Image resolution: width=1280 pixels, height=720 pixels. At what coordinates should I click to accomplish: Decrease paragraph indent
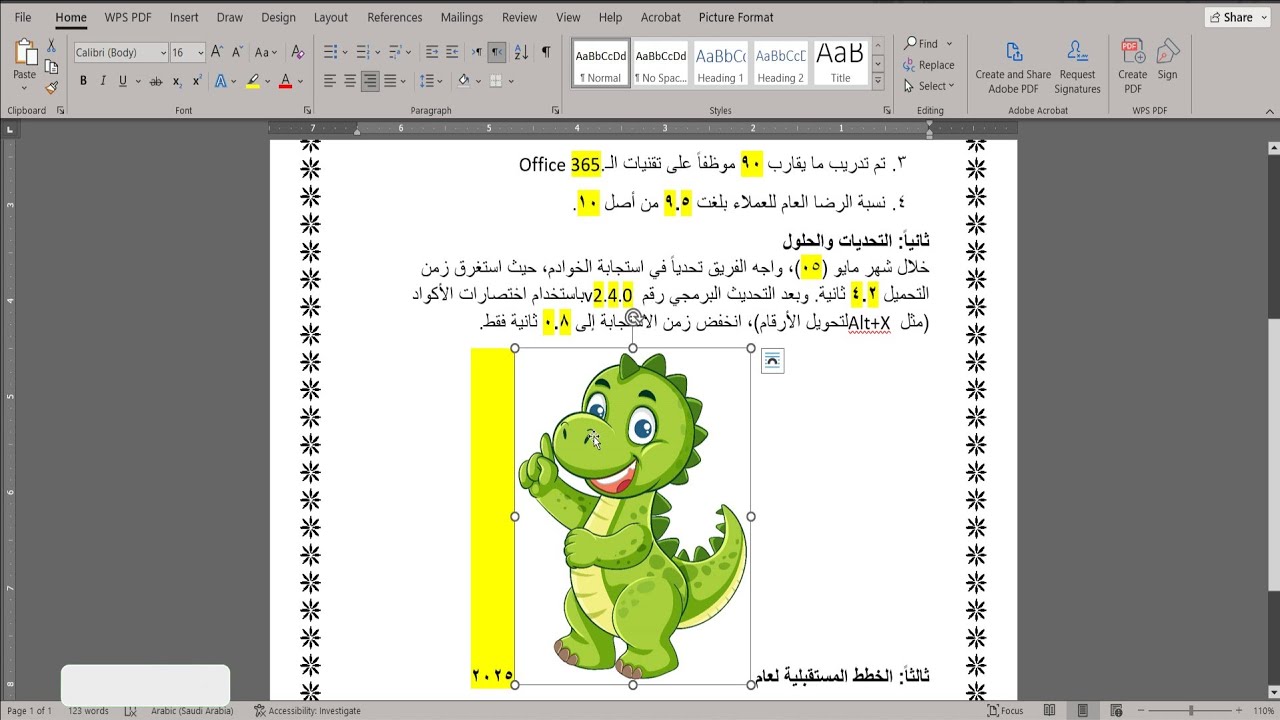click(432, 52)
